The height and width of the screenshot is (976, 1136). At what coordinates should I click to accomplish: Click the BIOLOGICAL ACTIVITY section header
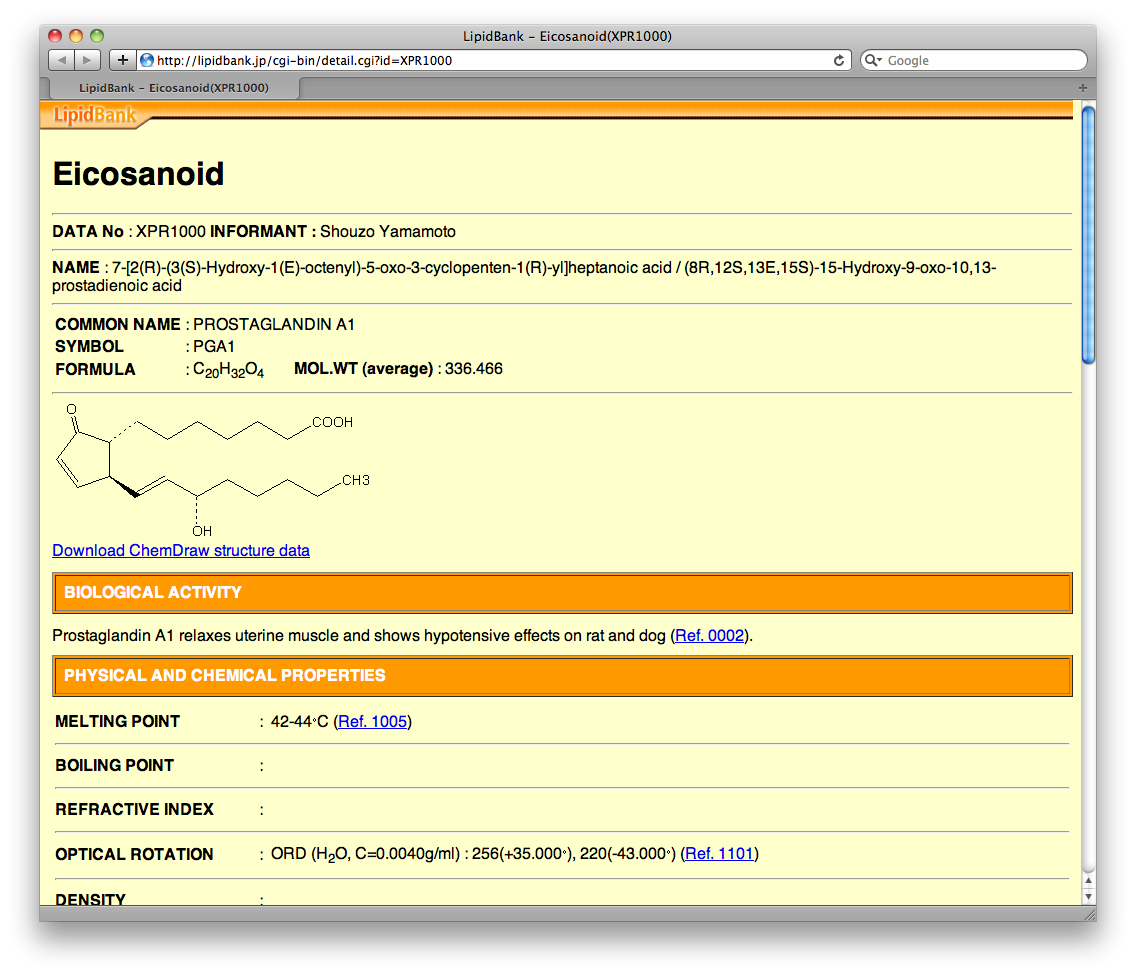(562, 593)
